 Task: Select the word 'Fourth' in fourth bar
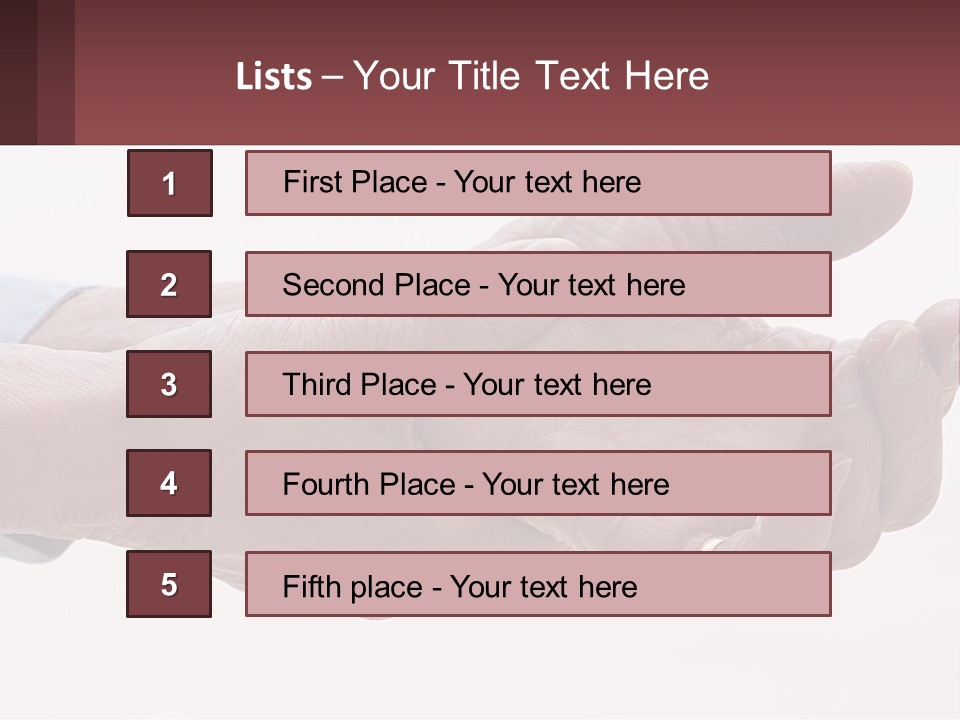(x=326, y=484)
